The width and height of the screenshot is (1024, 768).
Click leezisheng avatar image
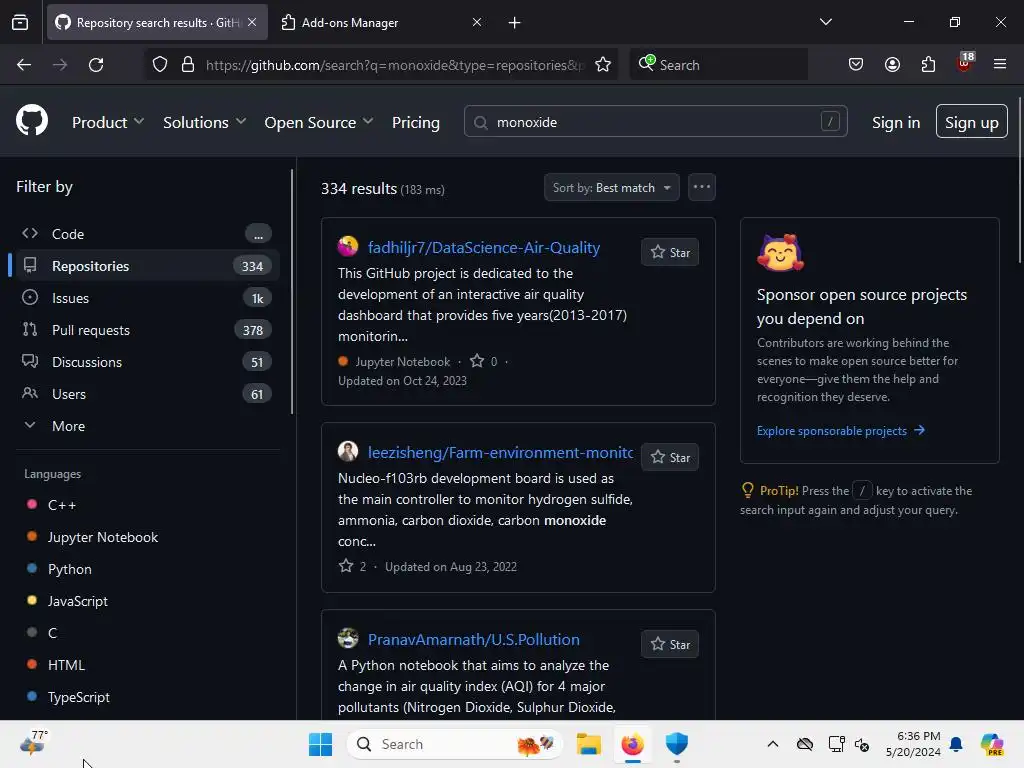click(348, 451)
